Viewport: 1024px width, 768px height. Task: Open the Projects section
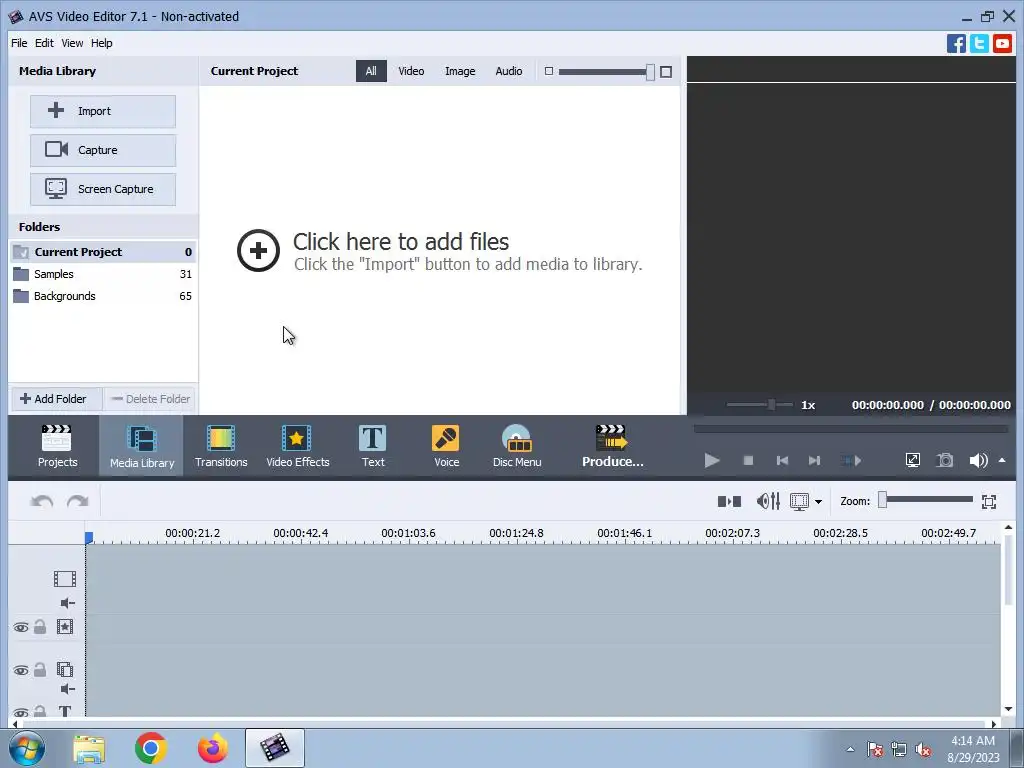(57, 447)
